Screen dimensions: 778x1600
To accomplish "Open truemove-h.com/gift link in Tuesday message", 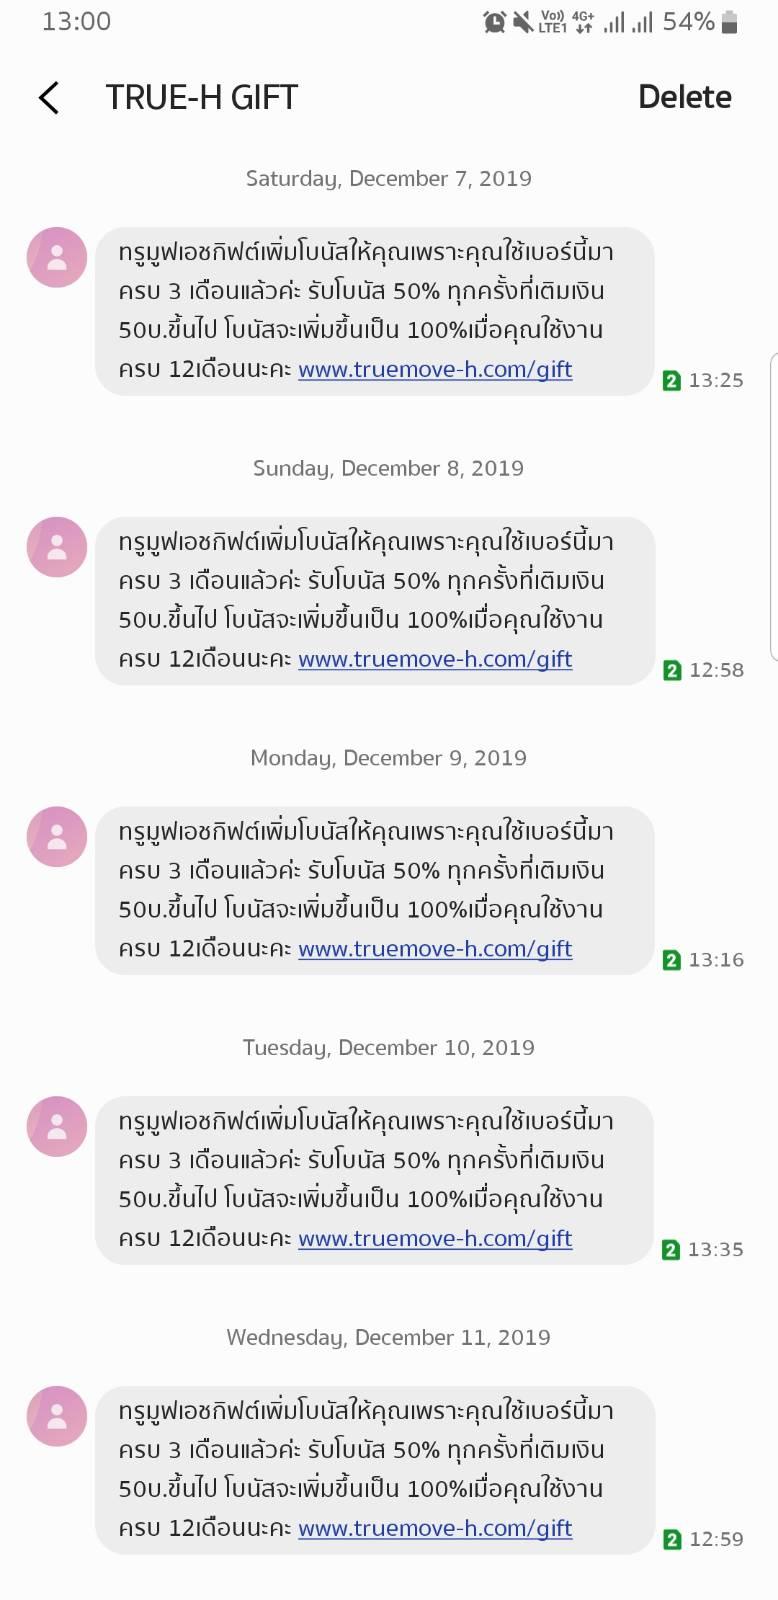I will click(435, 1238).
